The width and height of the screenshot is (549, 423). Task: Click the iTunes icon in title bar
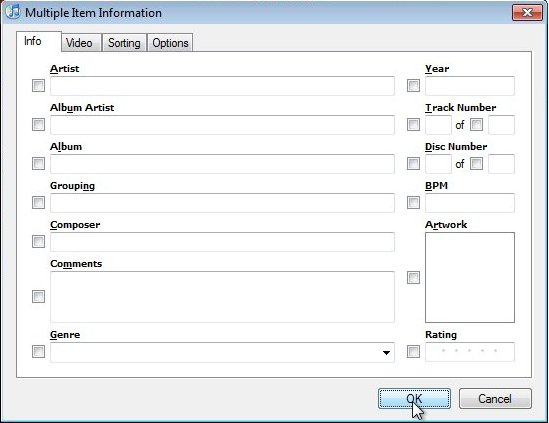tap(13, 12)
